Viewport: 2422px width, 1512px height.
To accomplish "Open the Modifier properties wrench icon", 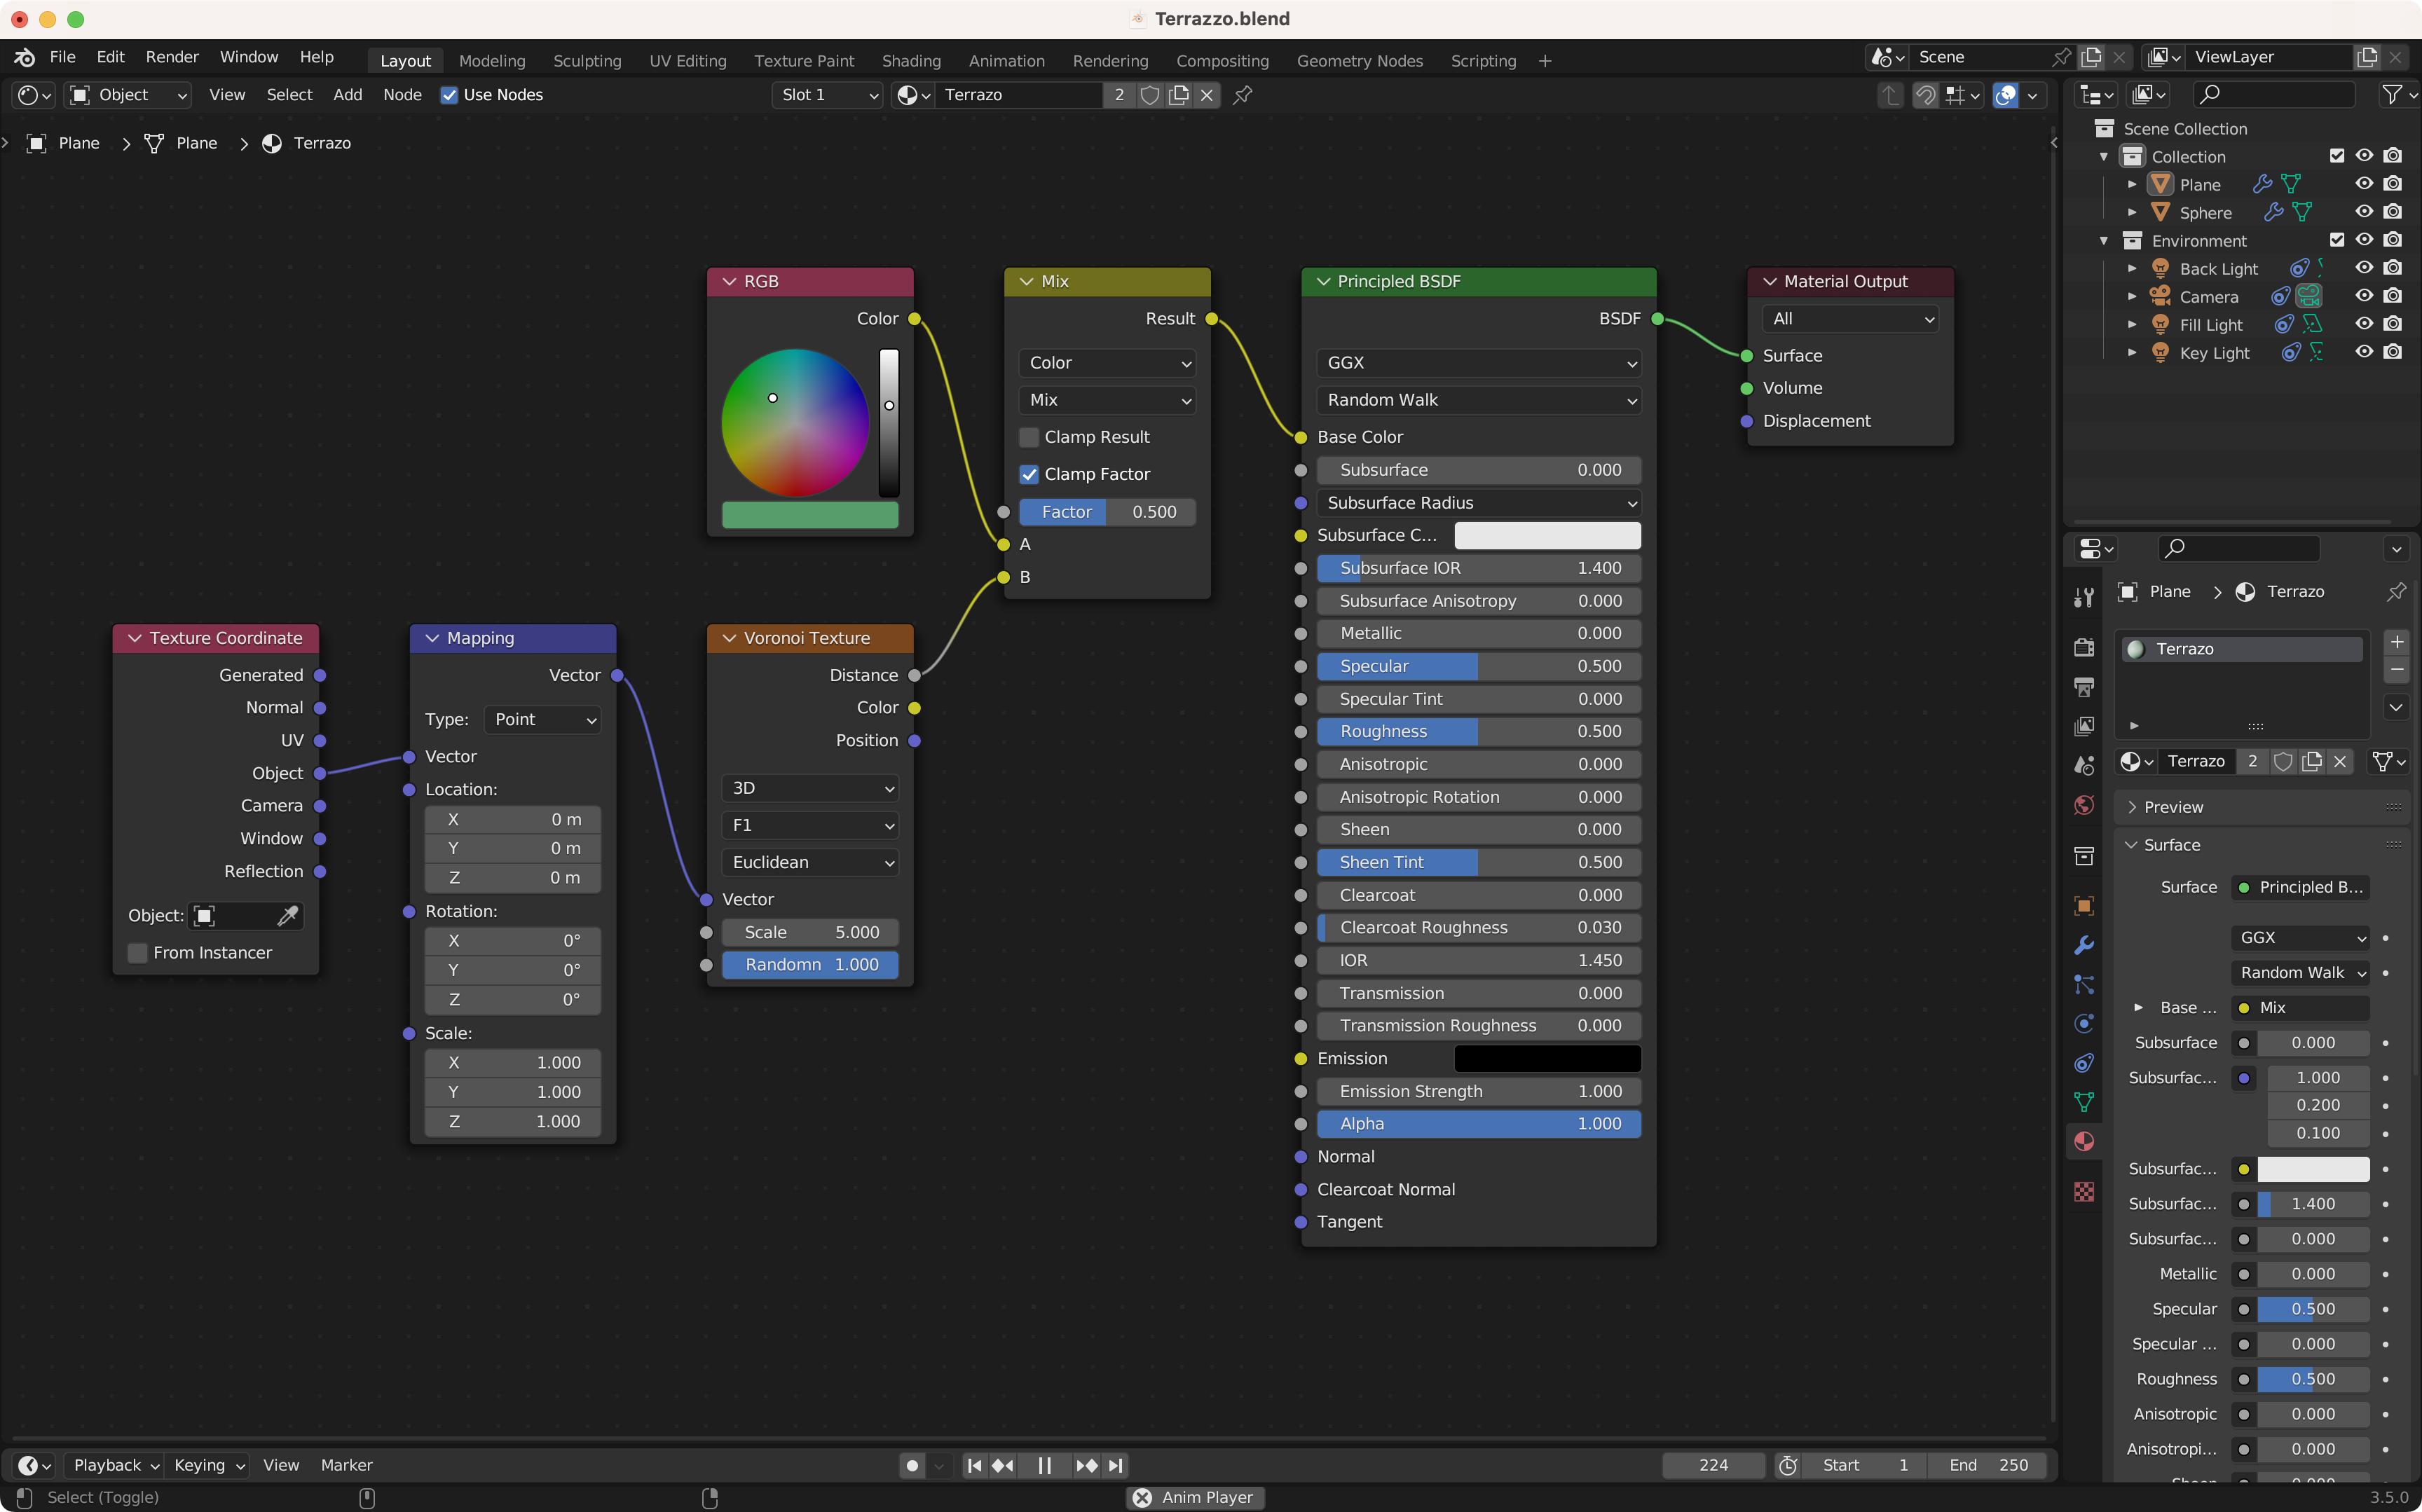I will [2084, 945].
